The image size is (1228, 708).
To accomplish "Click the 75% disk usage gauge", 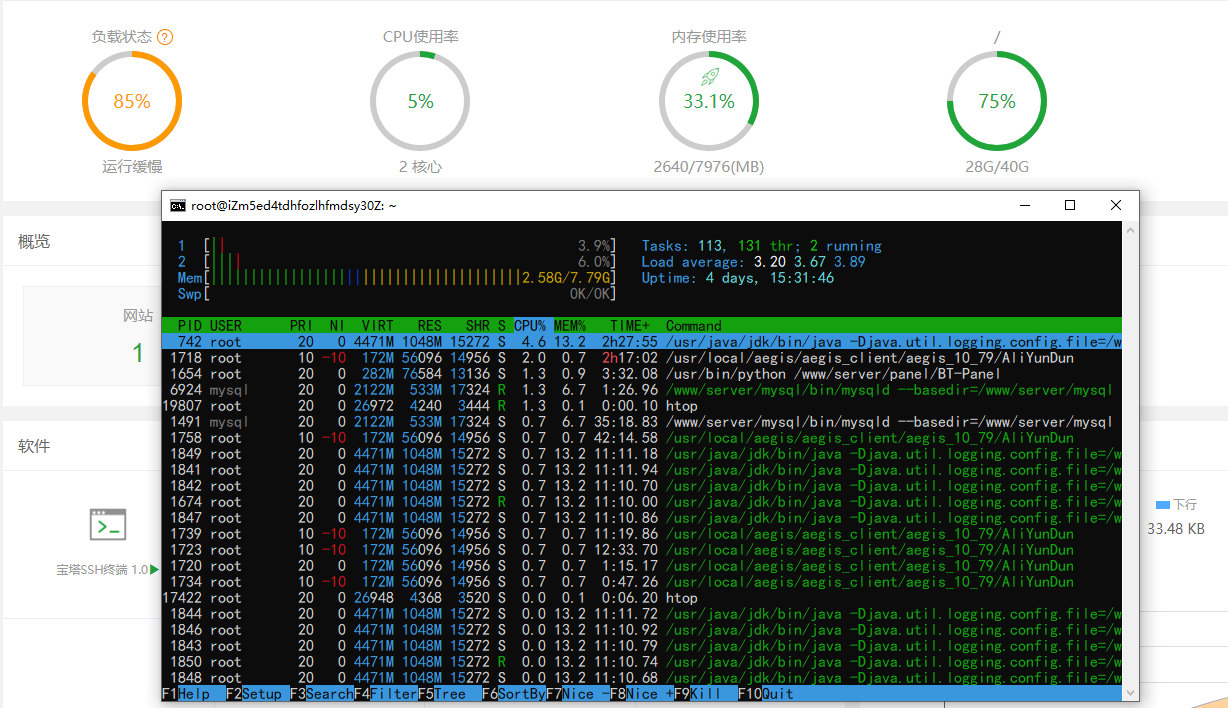I will tap(996, 101).
